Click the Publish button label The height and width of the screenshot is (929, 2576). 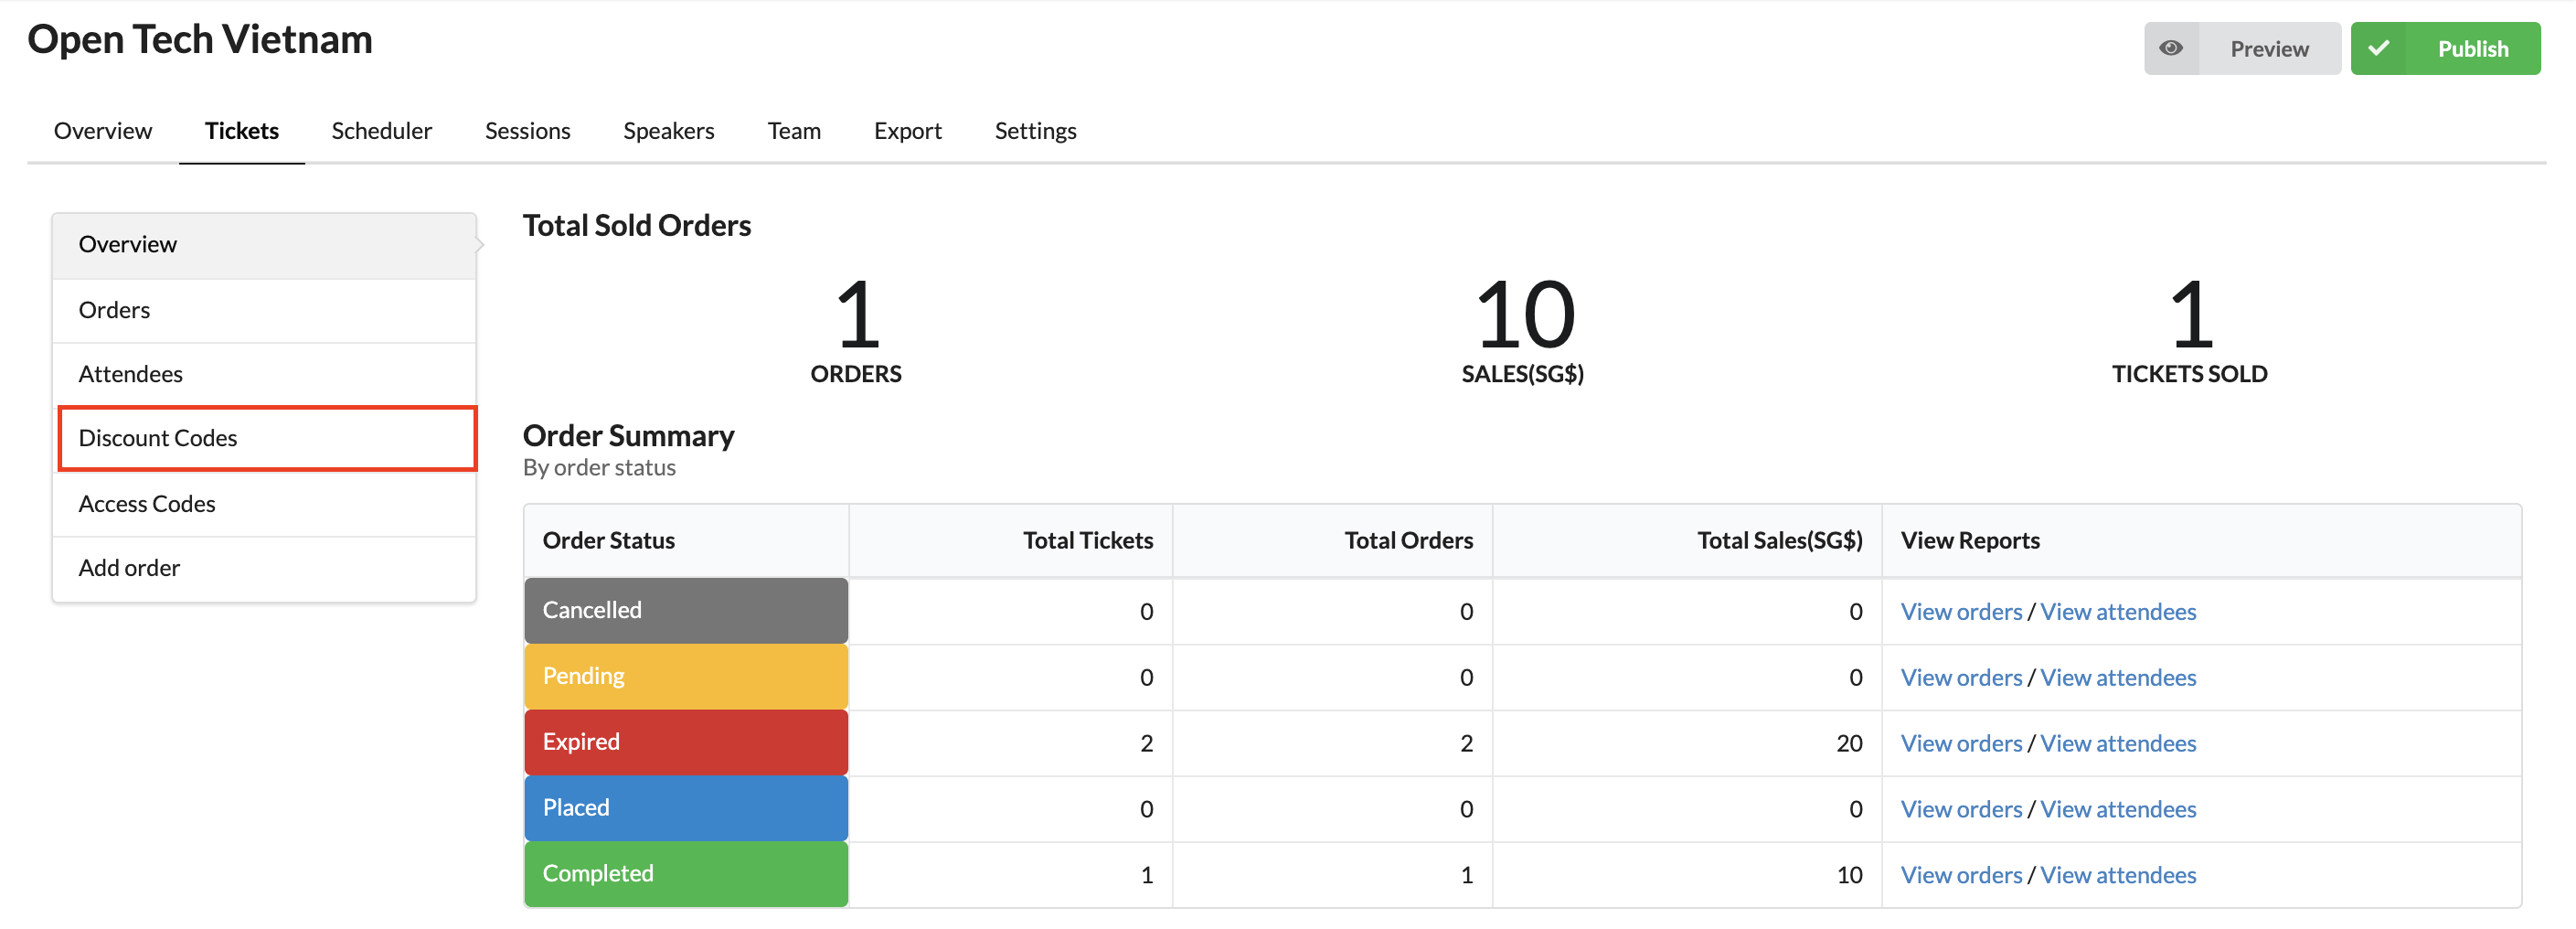[x=2472, y=49]
